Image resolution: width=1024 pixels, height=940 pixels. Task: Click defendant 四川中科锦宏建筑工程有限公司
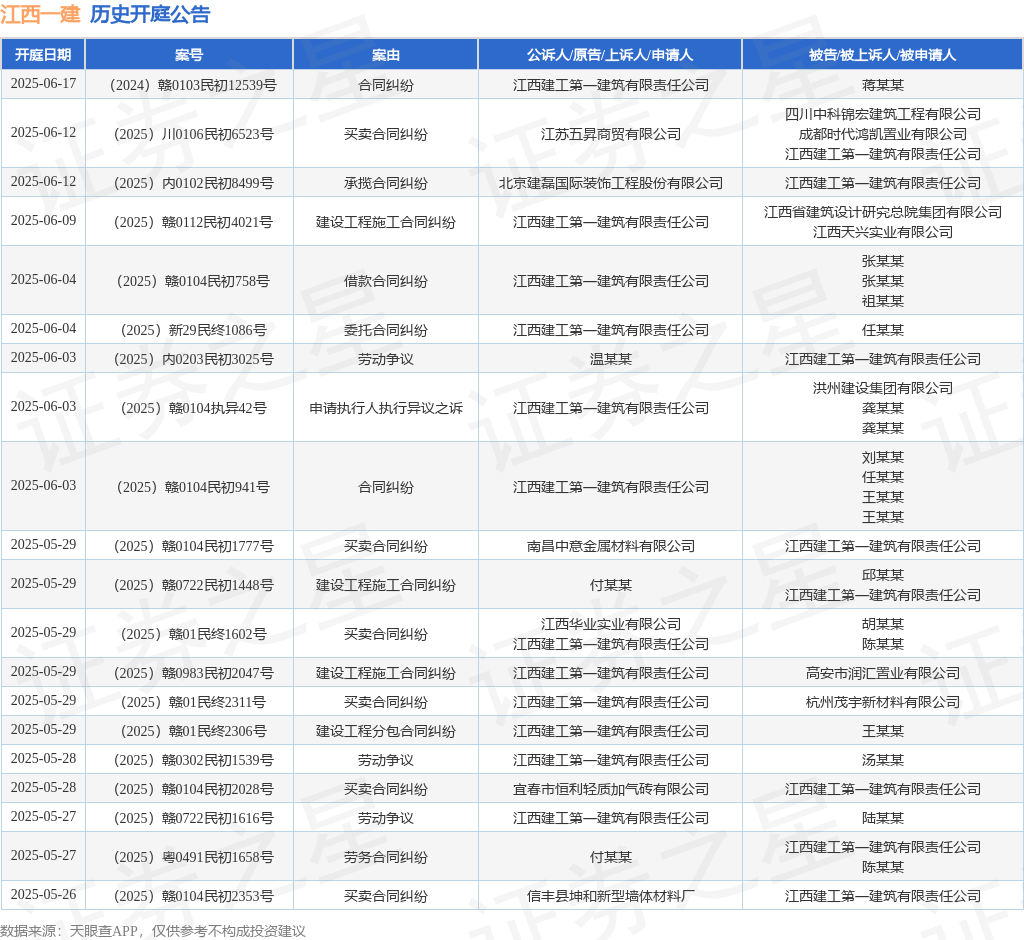point(882,114)
